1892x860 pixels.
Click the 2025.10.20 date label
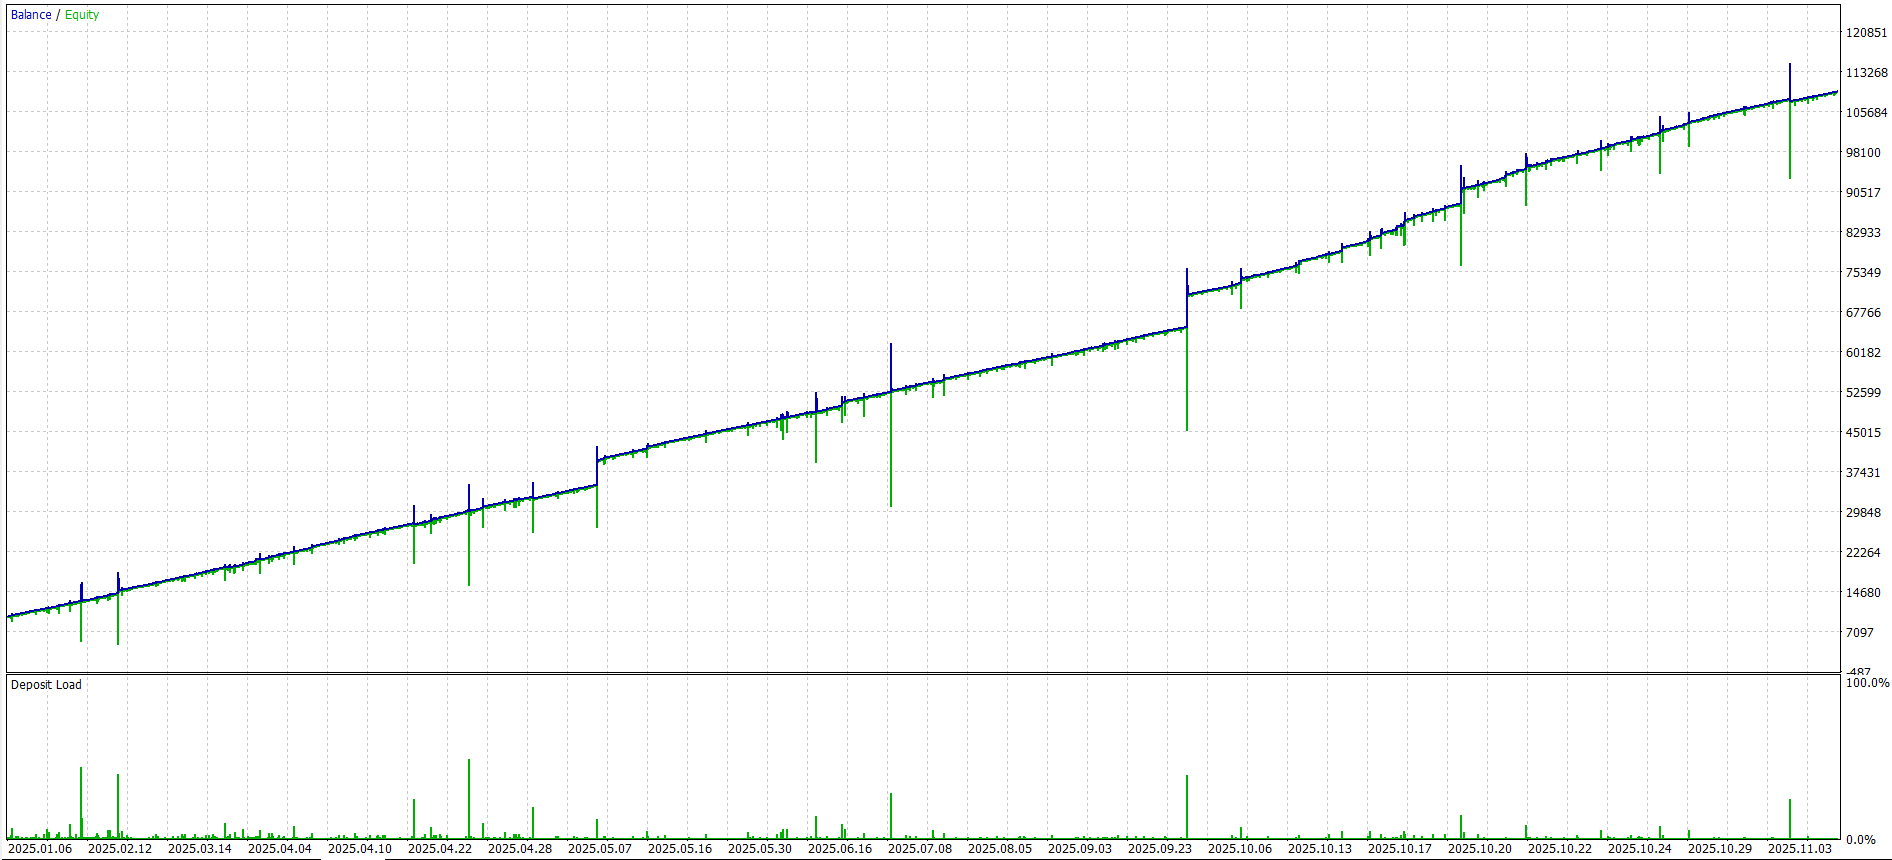[x=1480, y=849]
